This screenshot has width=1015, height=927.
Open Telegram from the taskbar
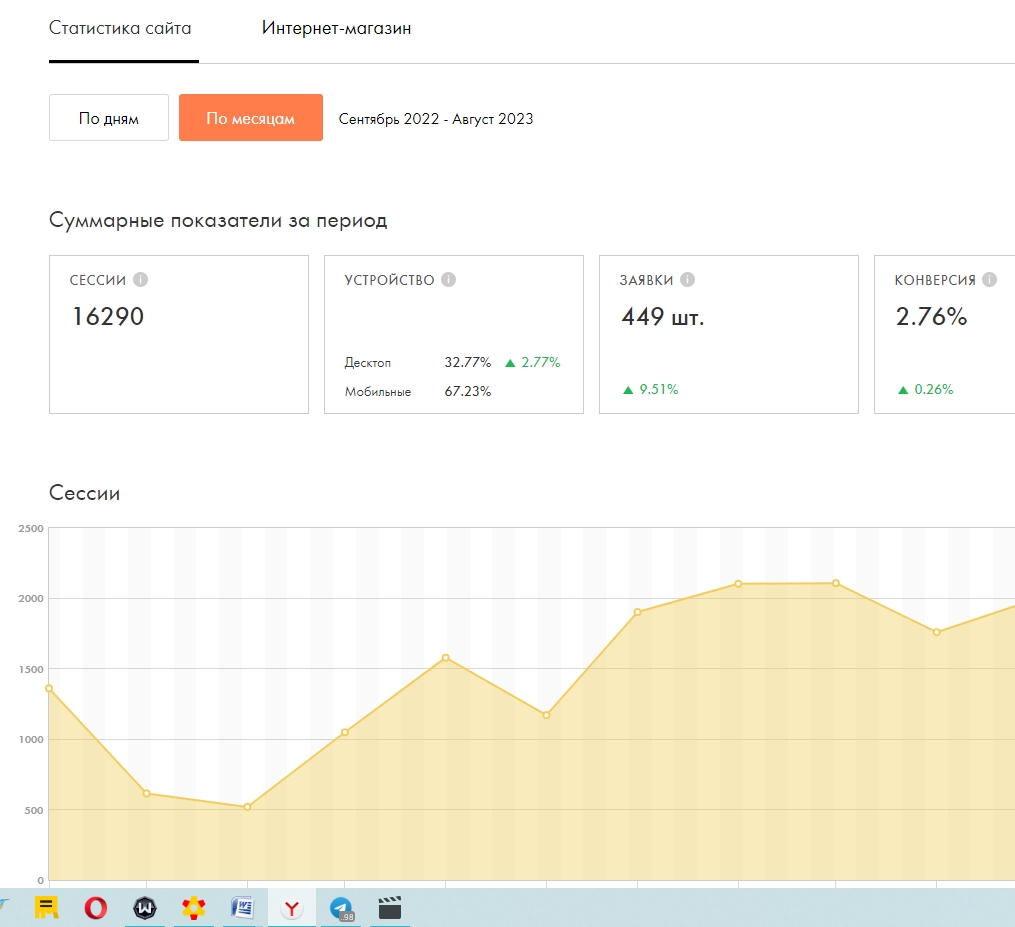pos(341,908)
